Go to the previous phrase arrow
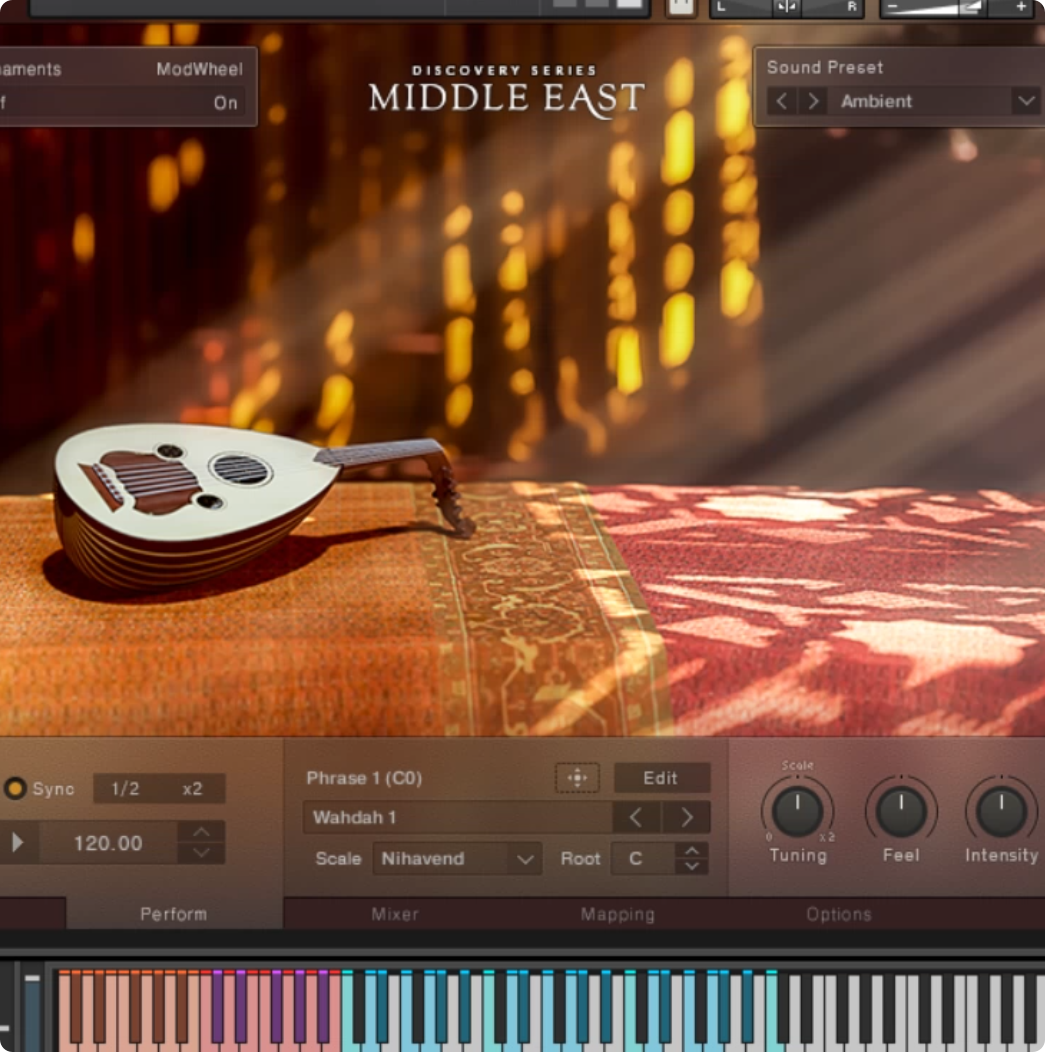Image resolution: width=1045 pixels, height=1052 pixels. tap(636, 817)
